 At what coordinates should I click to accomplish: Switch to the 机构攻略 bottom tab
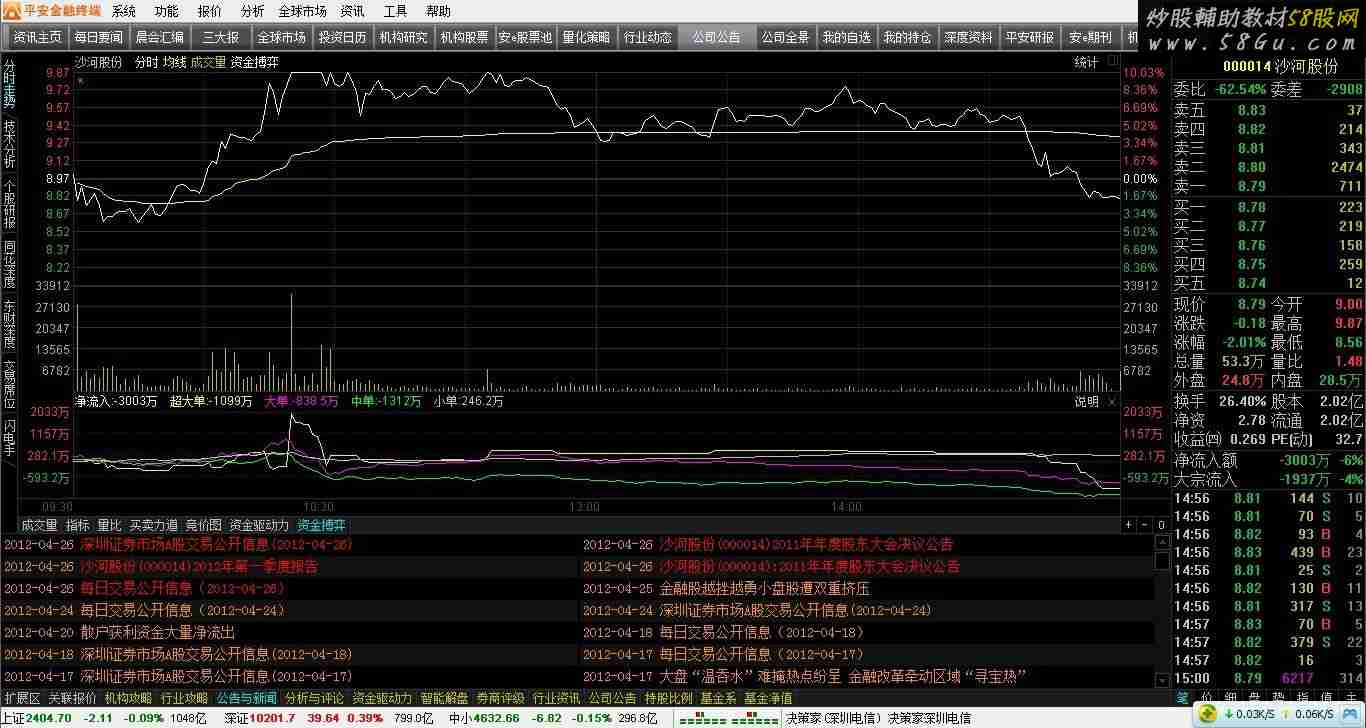click(128, 698)
